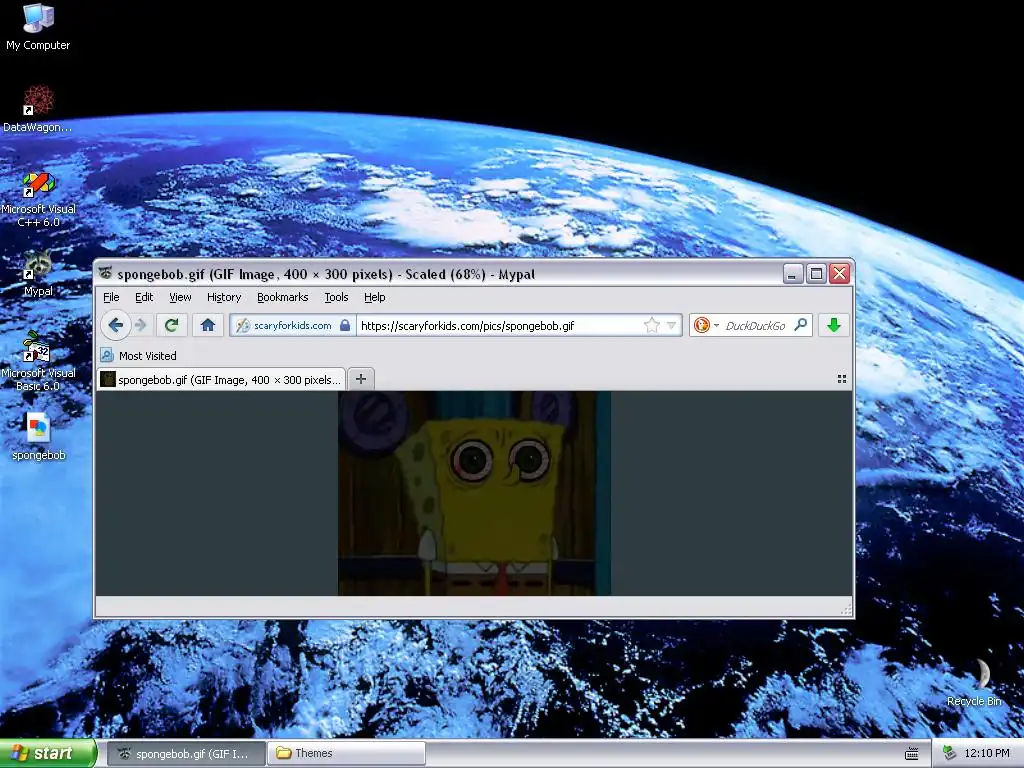Screen dimensions: 1024x768
Task: Switch to Themes folder taskbar button
Action: click(347, 754)
